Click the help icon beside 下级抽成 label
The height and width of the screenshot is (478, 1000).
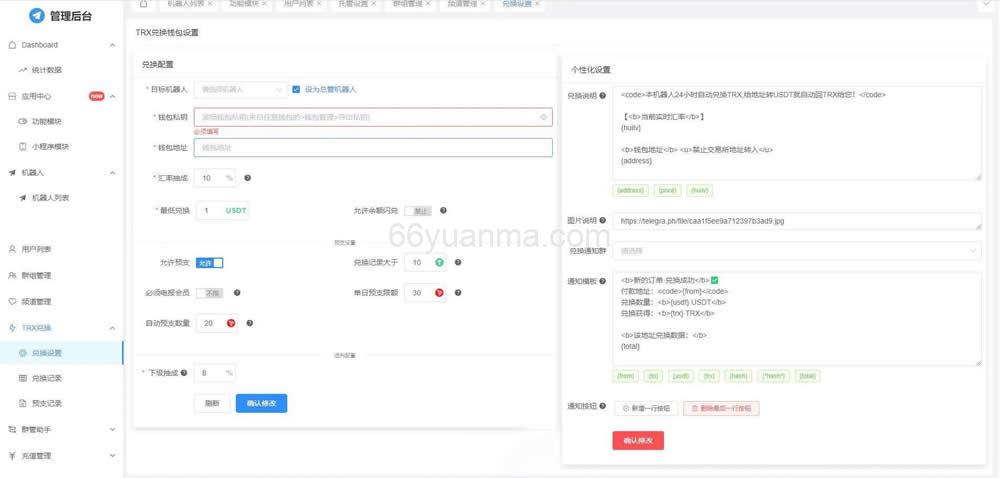[x=184, y=373]
